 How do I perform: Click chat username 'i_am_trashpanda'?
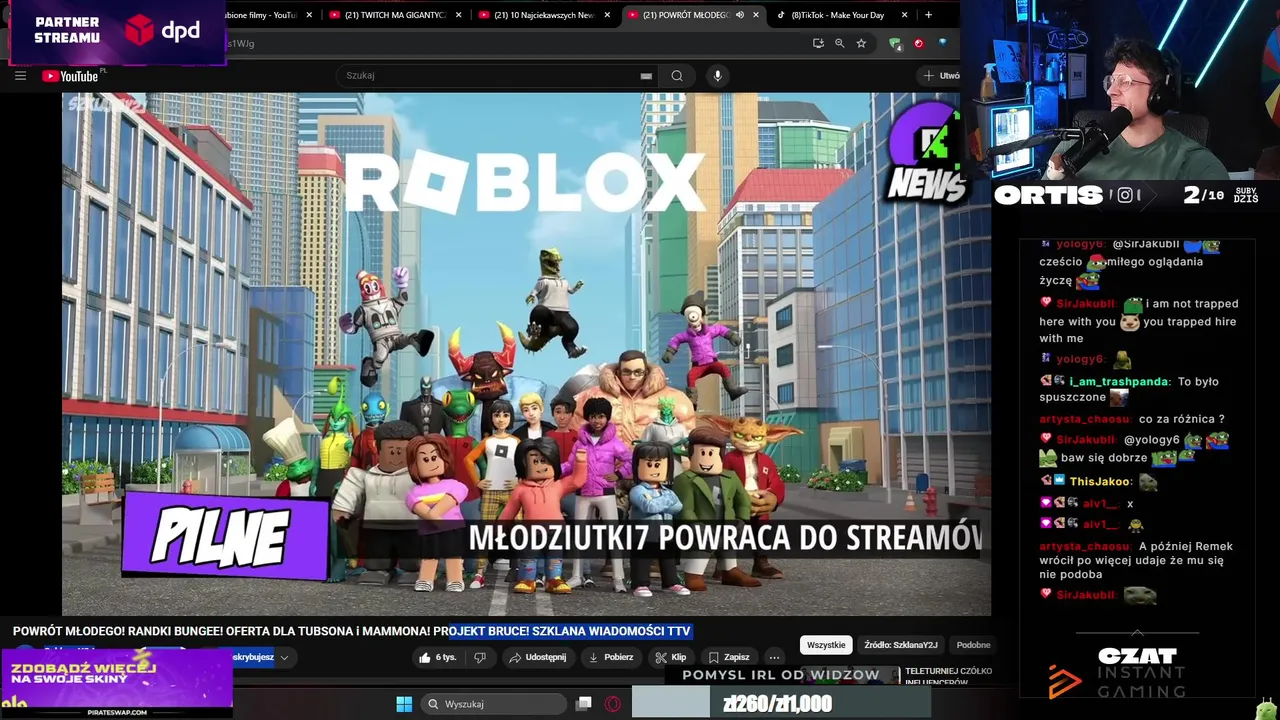[1119, 381]
